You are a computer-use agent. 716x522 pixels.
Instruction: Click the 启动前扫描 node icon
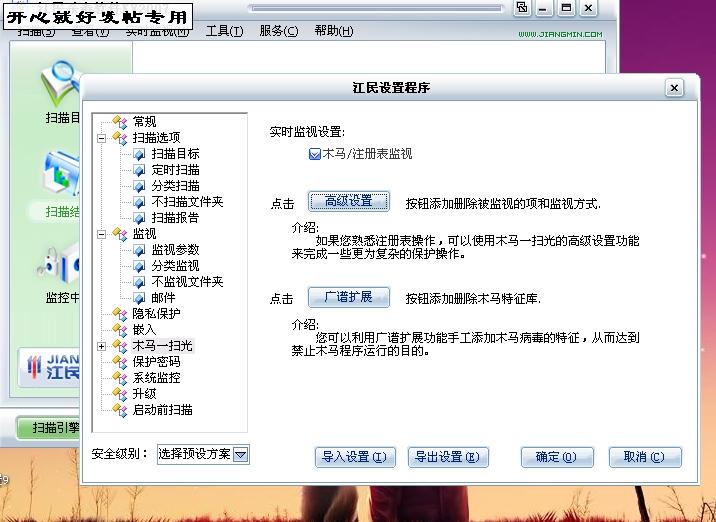point(120,410)
